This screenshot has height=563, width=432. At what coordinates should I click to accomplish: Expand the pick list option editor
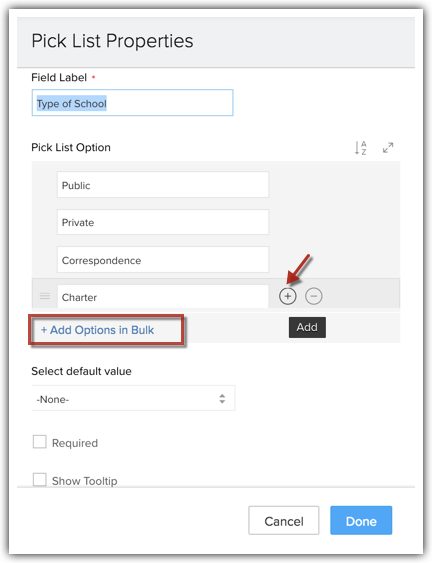point(388,148)
